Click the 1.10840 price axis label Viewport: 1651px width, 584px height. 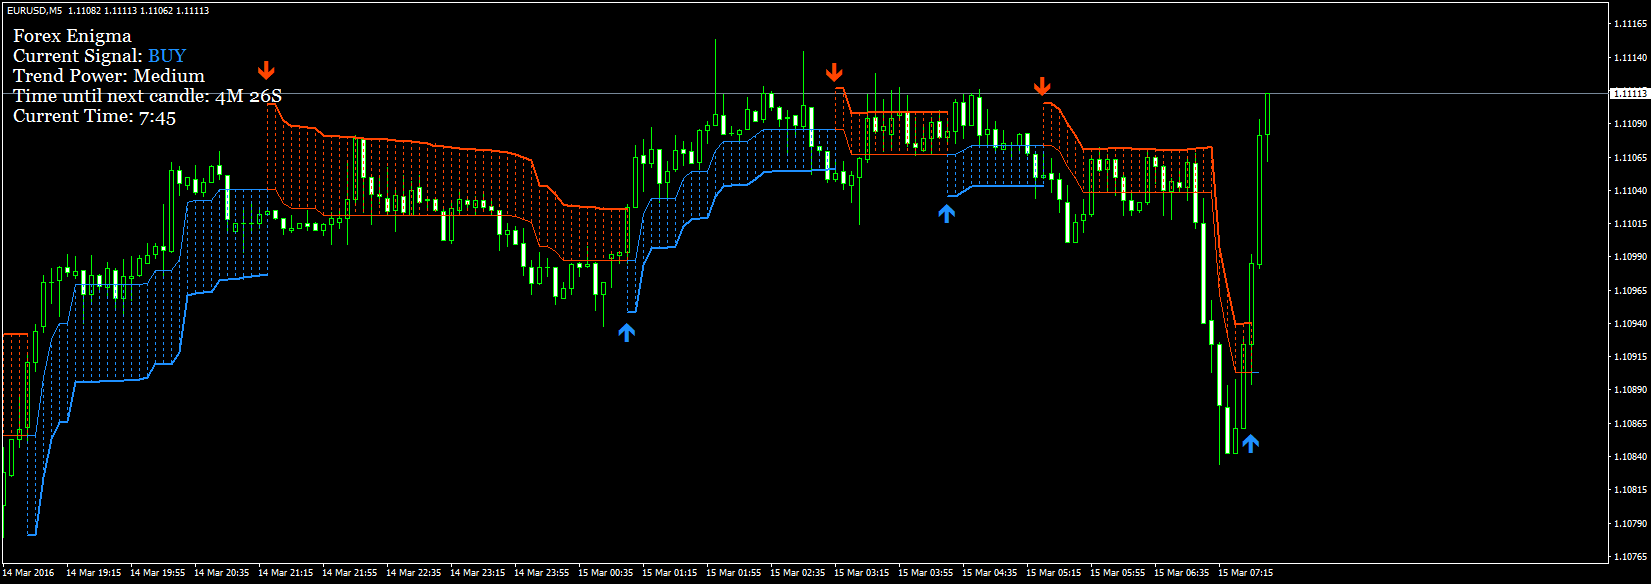point(1630,457)
